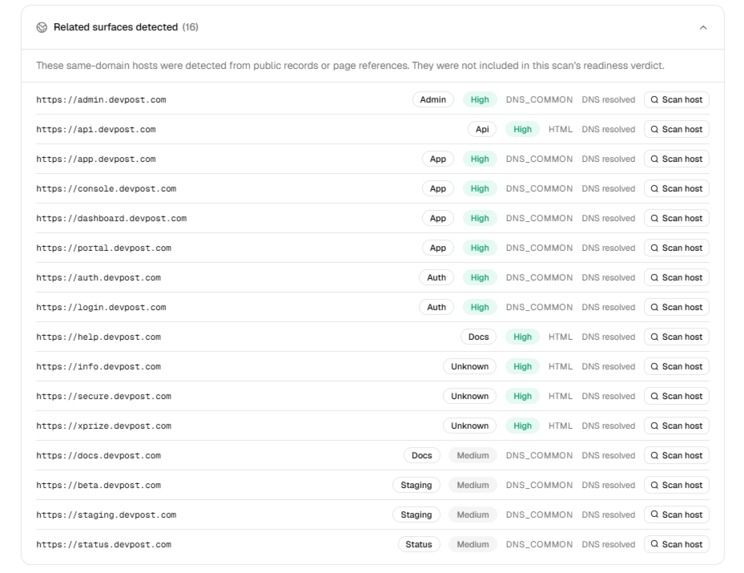The height and width of the screenshot is (573, 744).
Task: Click the Admin tag on the admin.devpost.com row
Action: pos(433,100)
